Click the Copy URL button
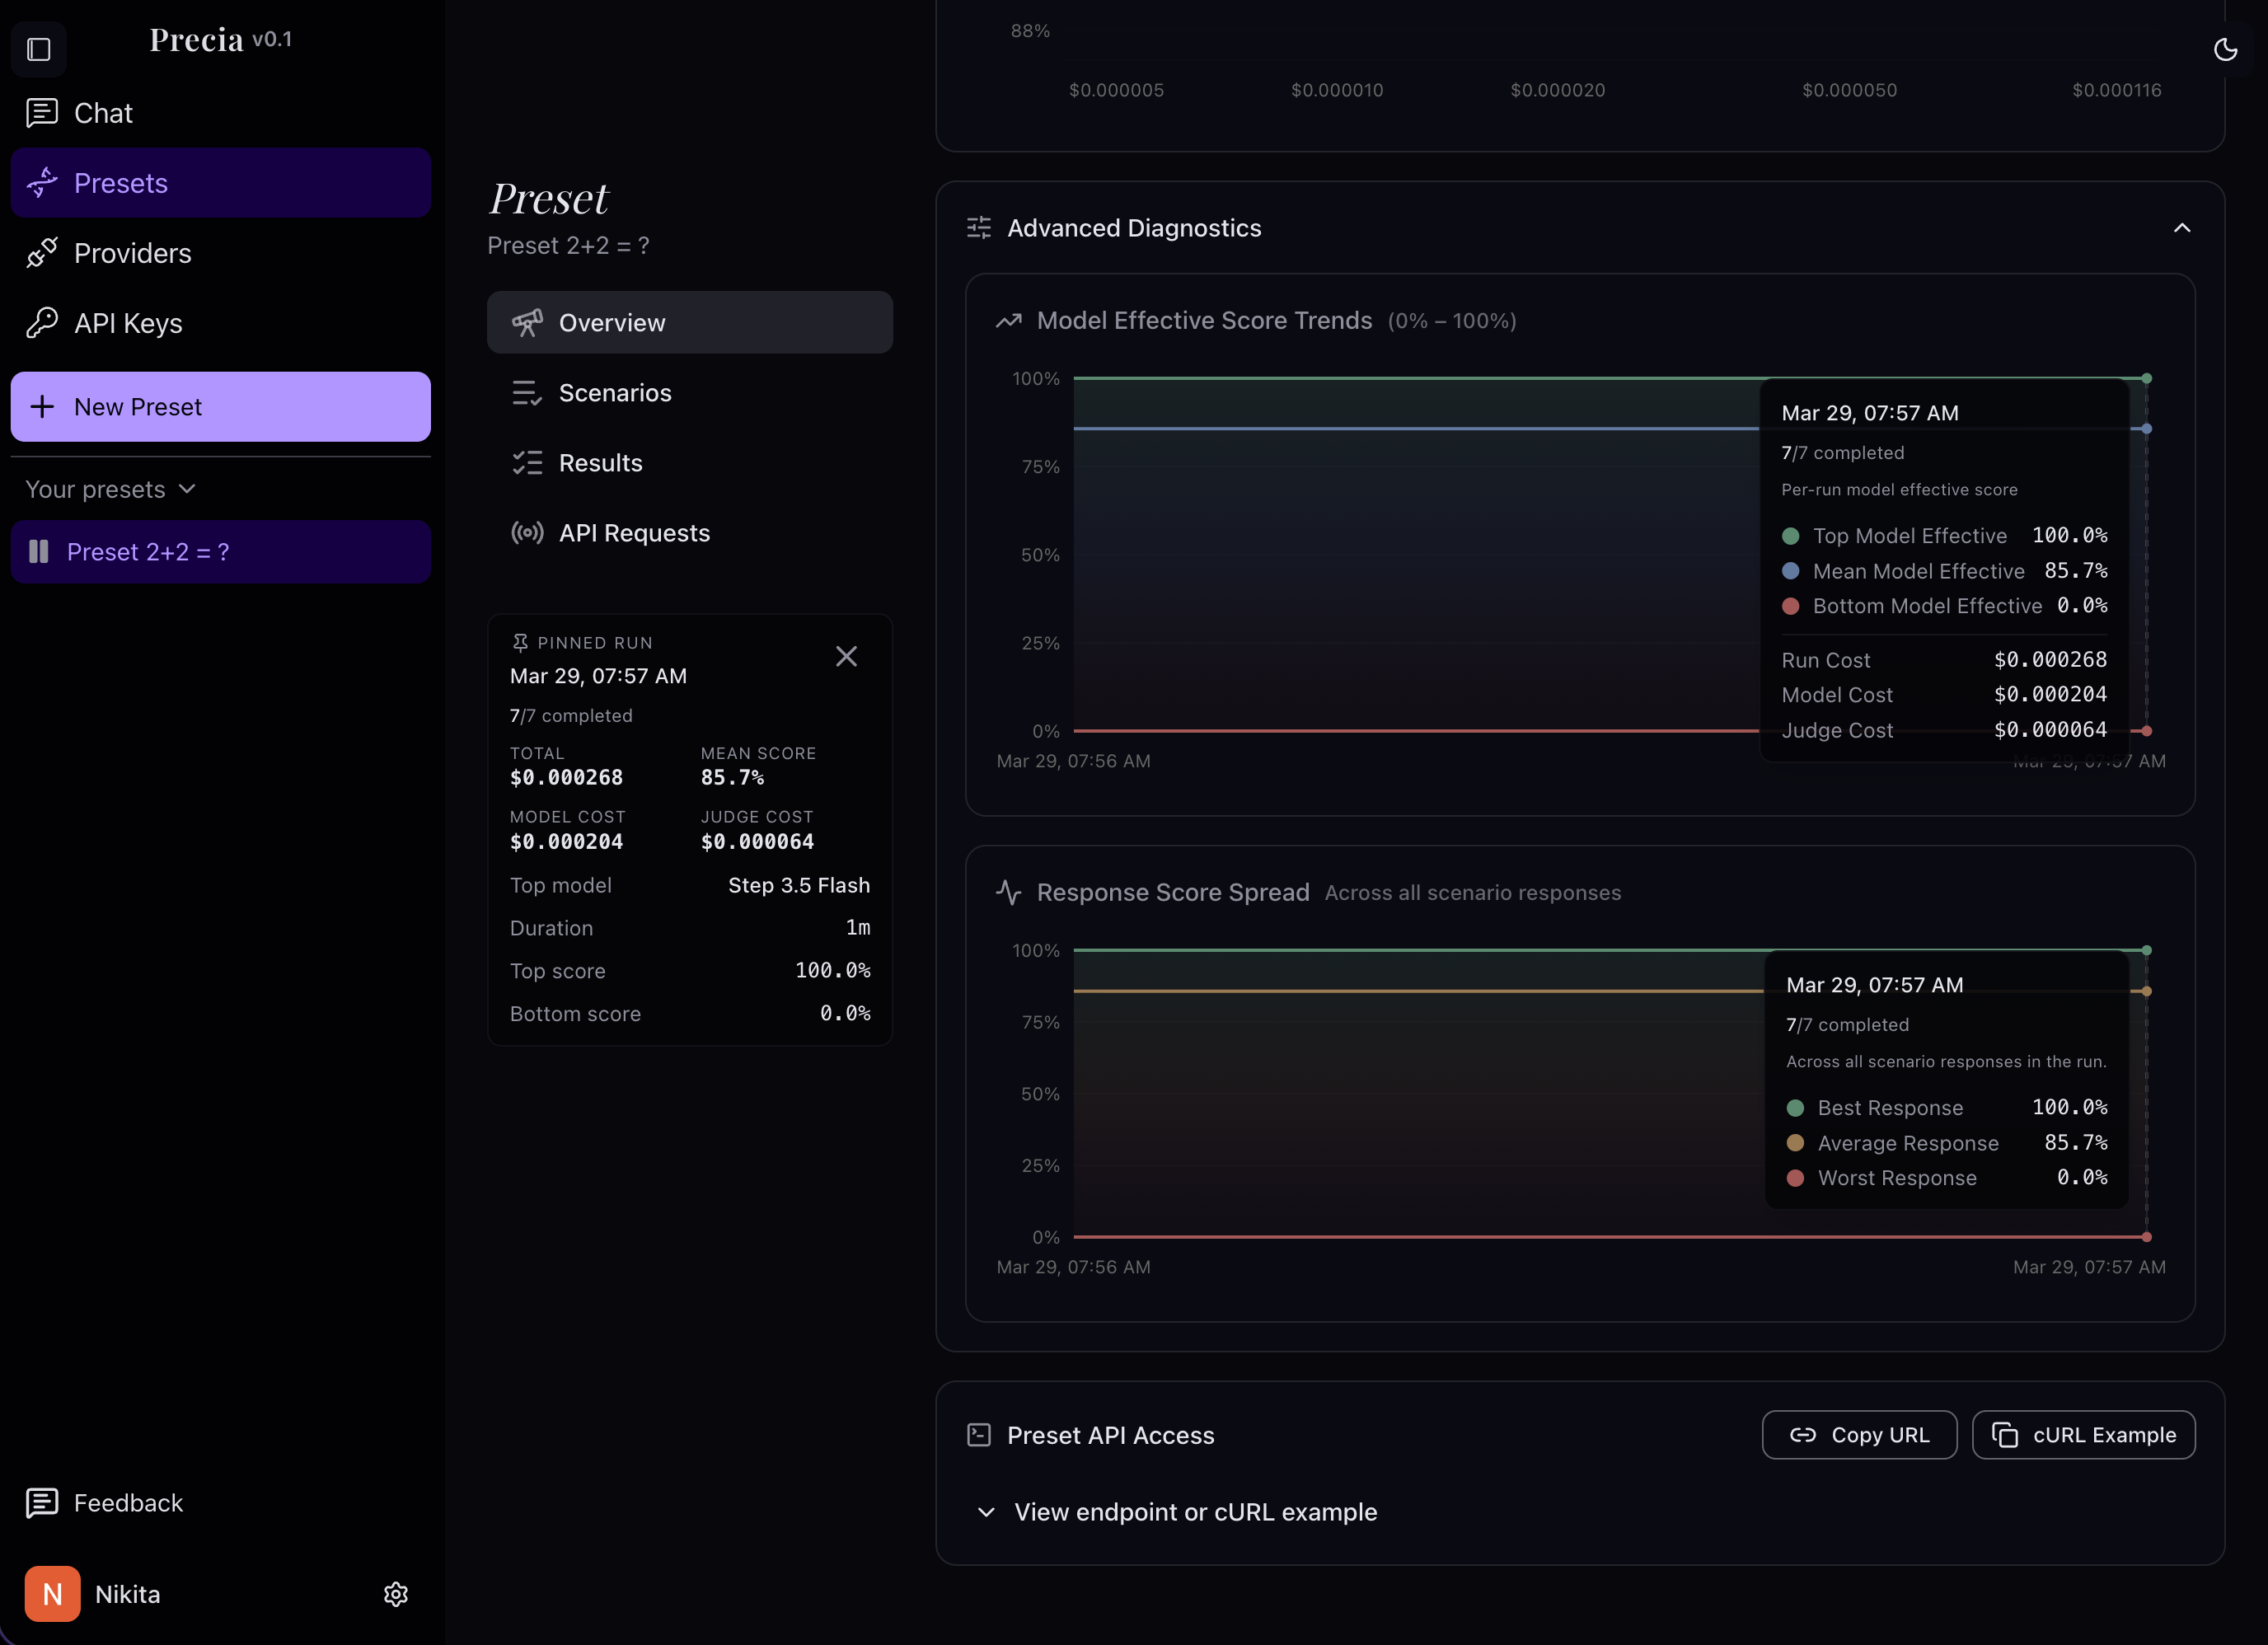The image size is (2268, 1645). (1859, 1435)
